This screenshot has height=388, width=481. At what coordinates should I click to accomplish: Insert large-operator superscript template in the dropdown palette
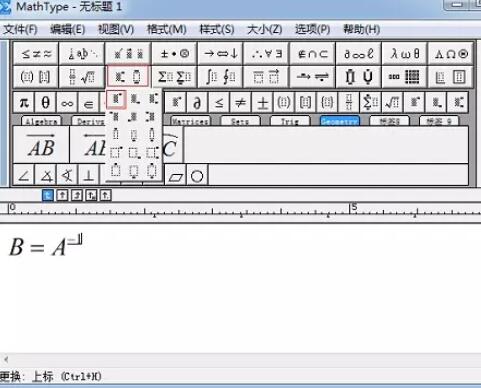(x=116, y=152)
